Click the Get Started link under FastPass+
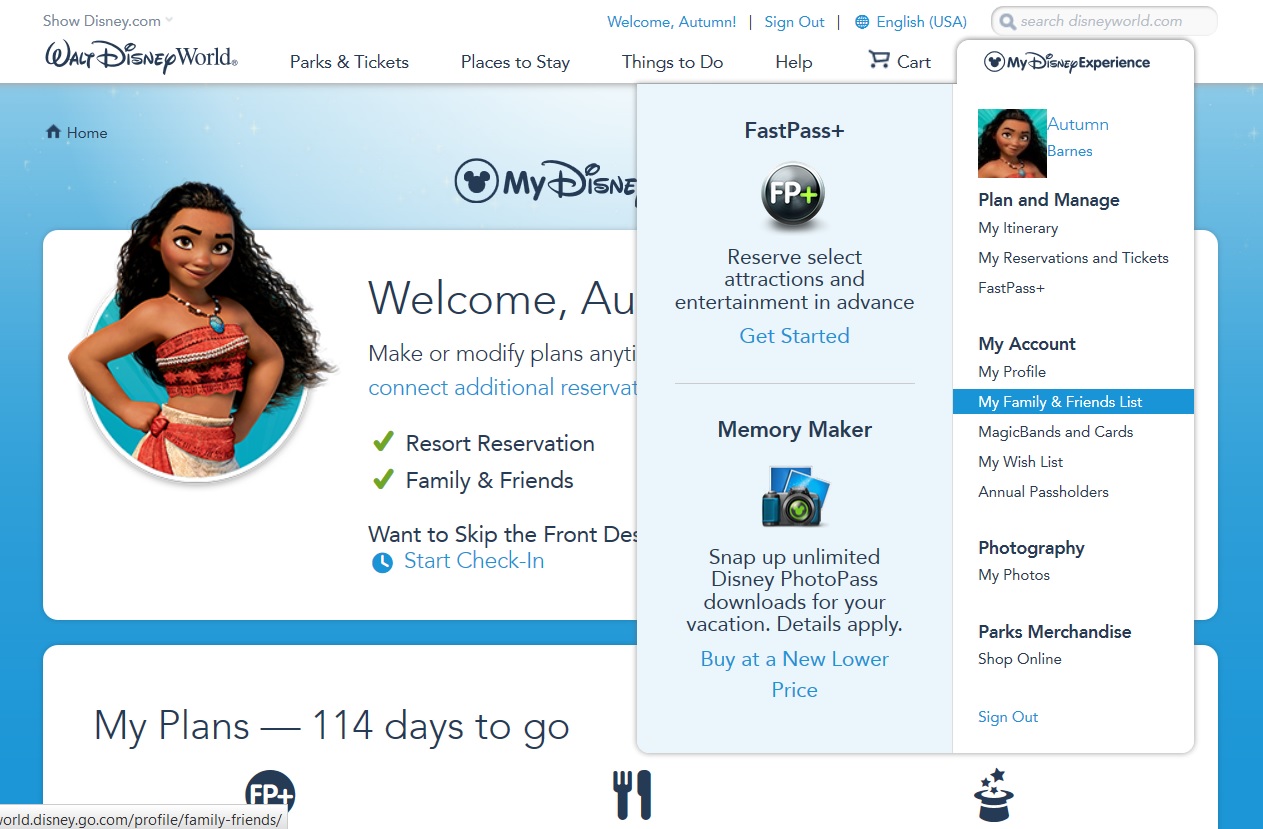This screenshot has height=829, width=1263. [794, 336]
